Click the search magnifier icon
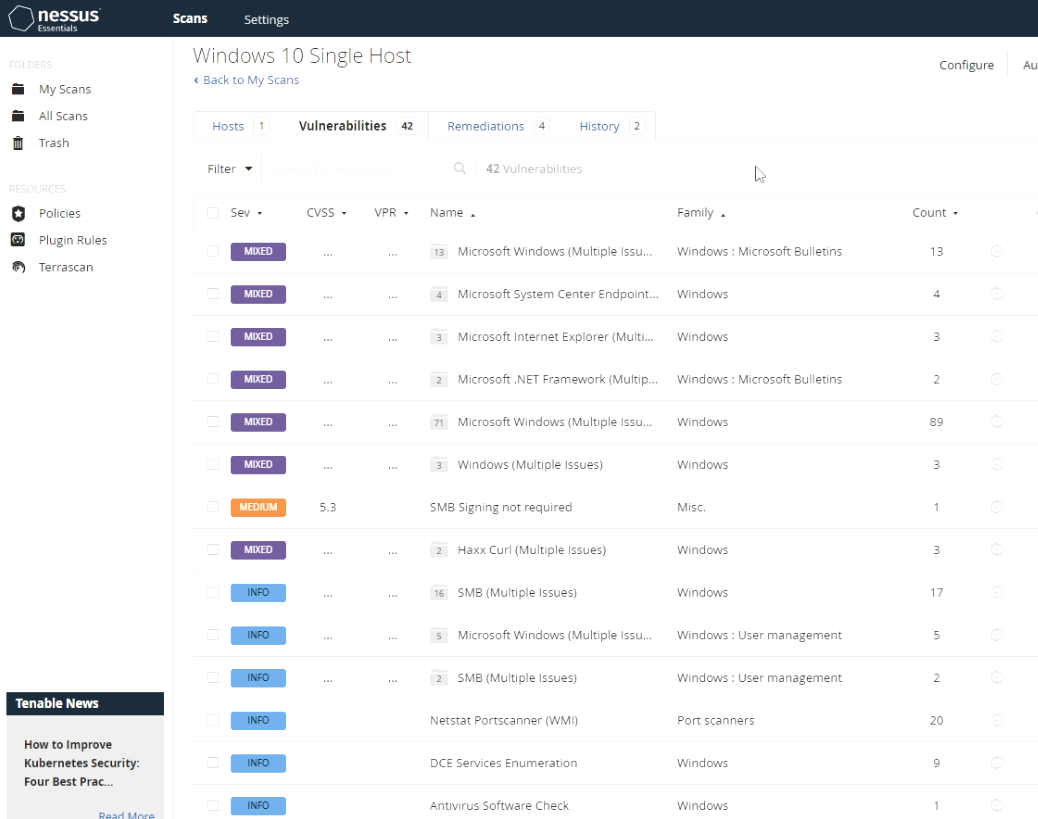1038x819 pixels. click(459, 168)
